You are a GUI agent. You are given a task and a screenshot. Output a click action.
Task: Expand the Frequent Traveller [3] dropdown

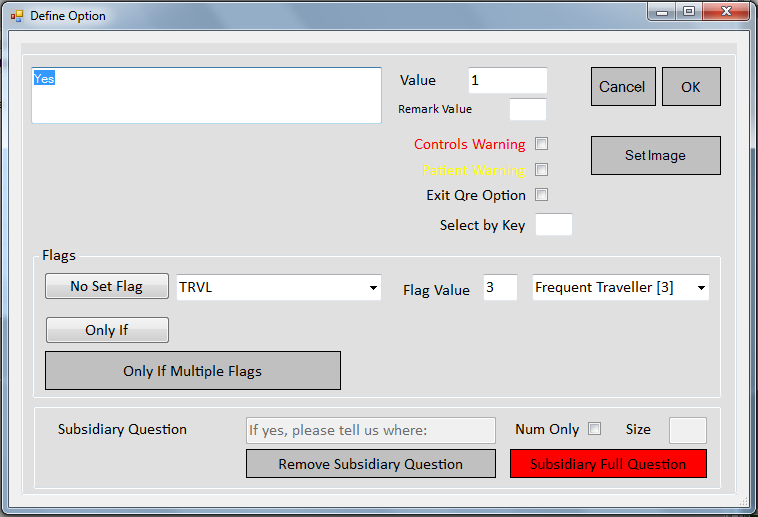(700, 288)
